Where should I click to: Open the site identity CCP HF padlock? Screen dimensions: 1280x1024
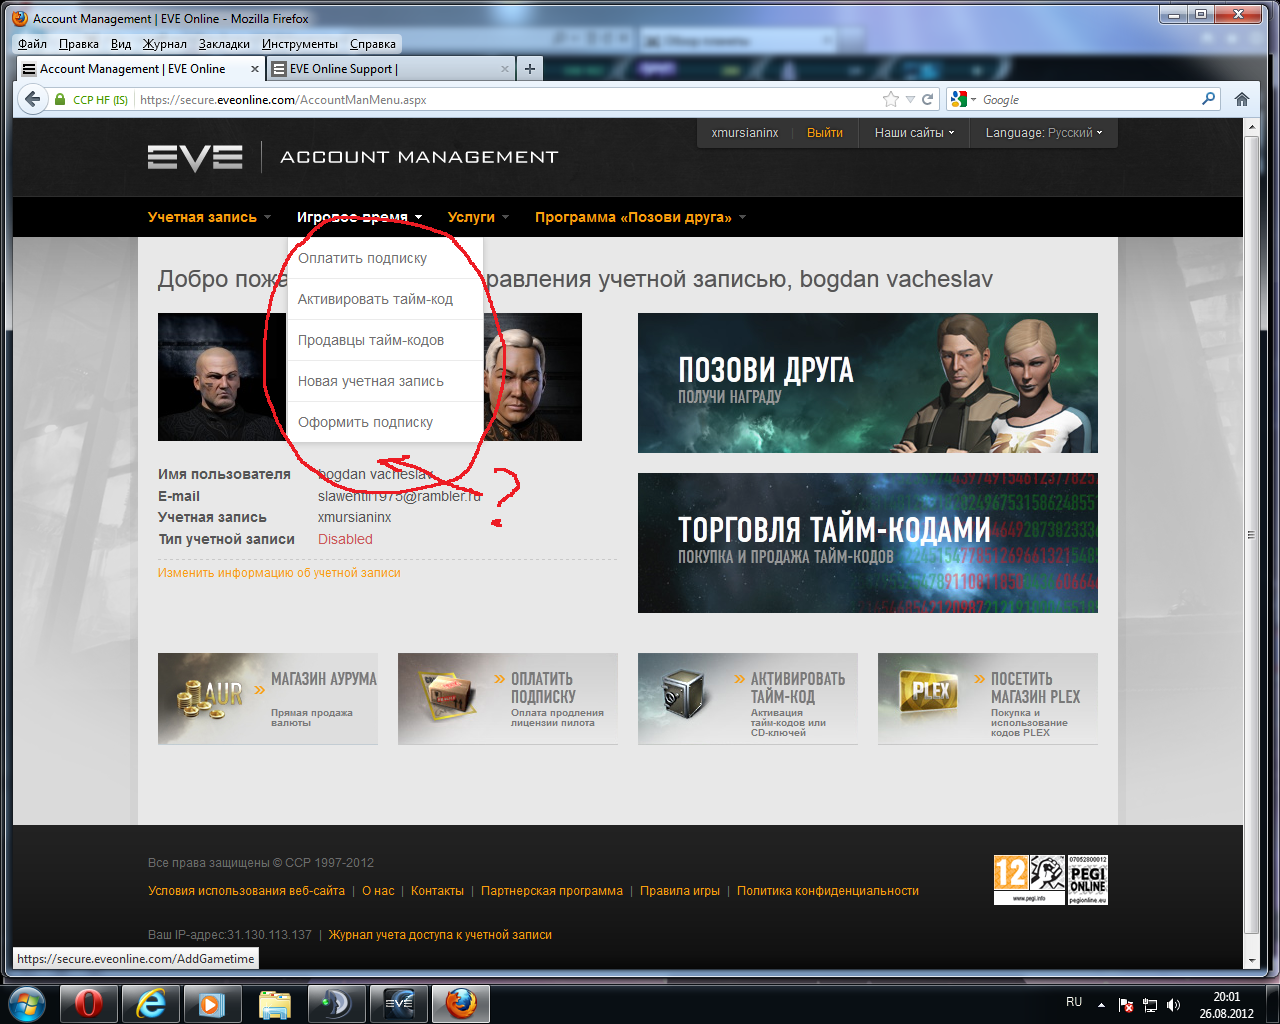92,99
